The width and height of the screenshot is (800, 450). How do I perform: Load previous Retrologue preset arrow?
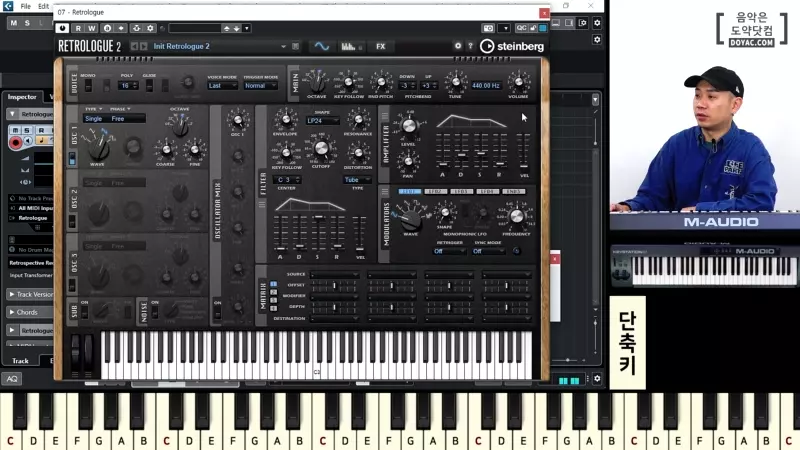(134, 46)
